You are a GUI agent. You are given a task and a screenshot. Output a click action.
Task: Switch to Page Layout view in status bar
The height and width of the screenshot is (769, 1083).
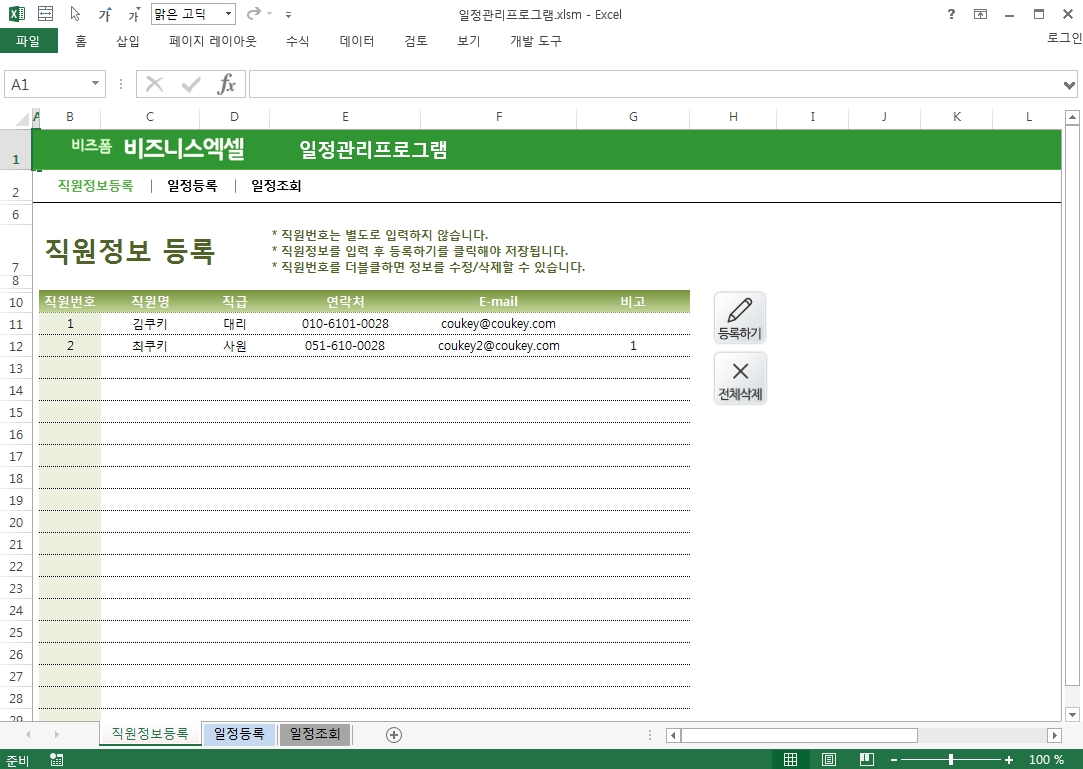[829, 760]
